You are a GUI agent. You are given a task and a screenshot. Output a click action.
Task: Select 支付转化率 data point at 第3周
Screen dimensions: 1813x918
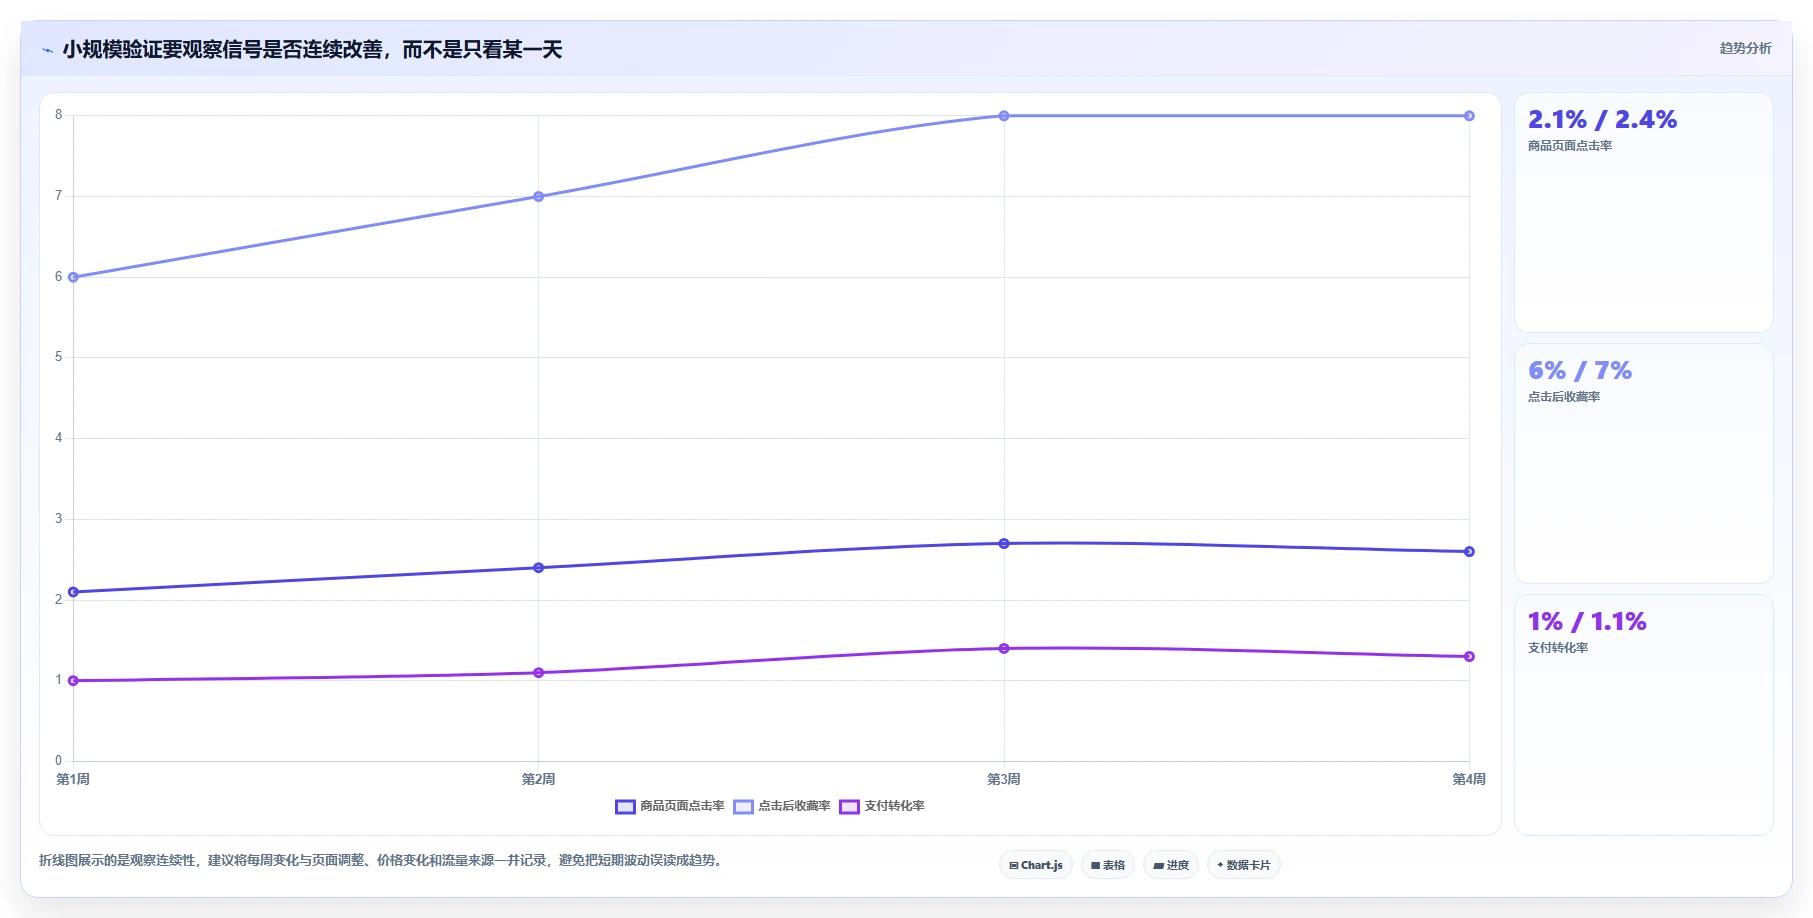(x=1004, y=649)
